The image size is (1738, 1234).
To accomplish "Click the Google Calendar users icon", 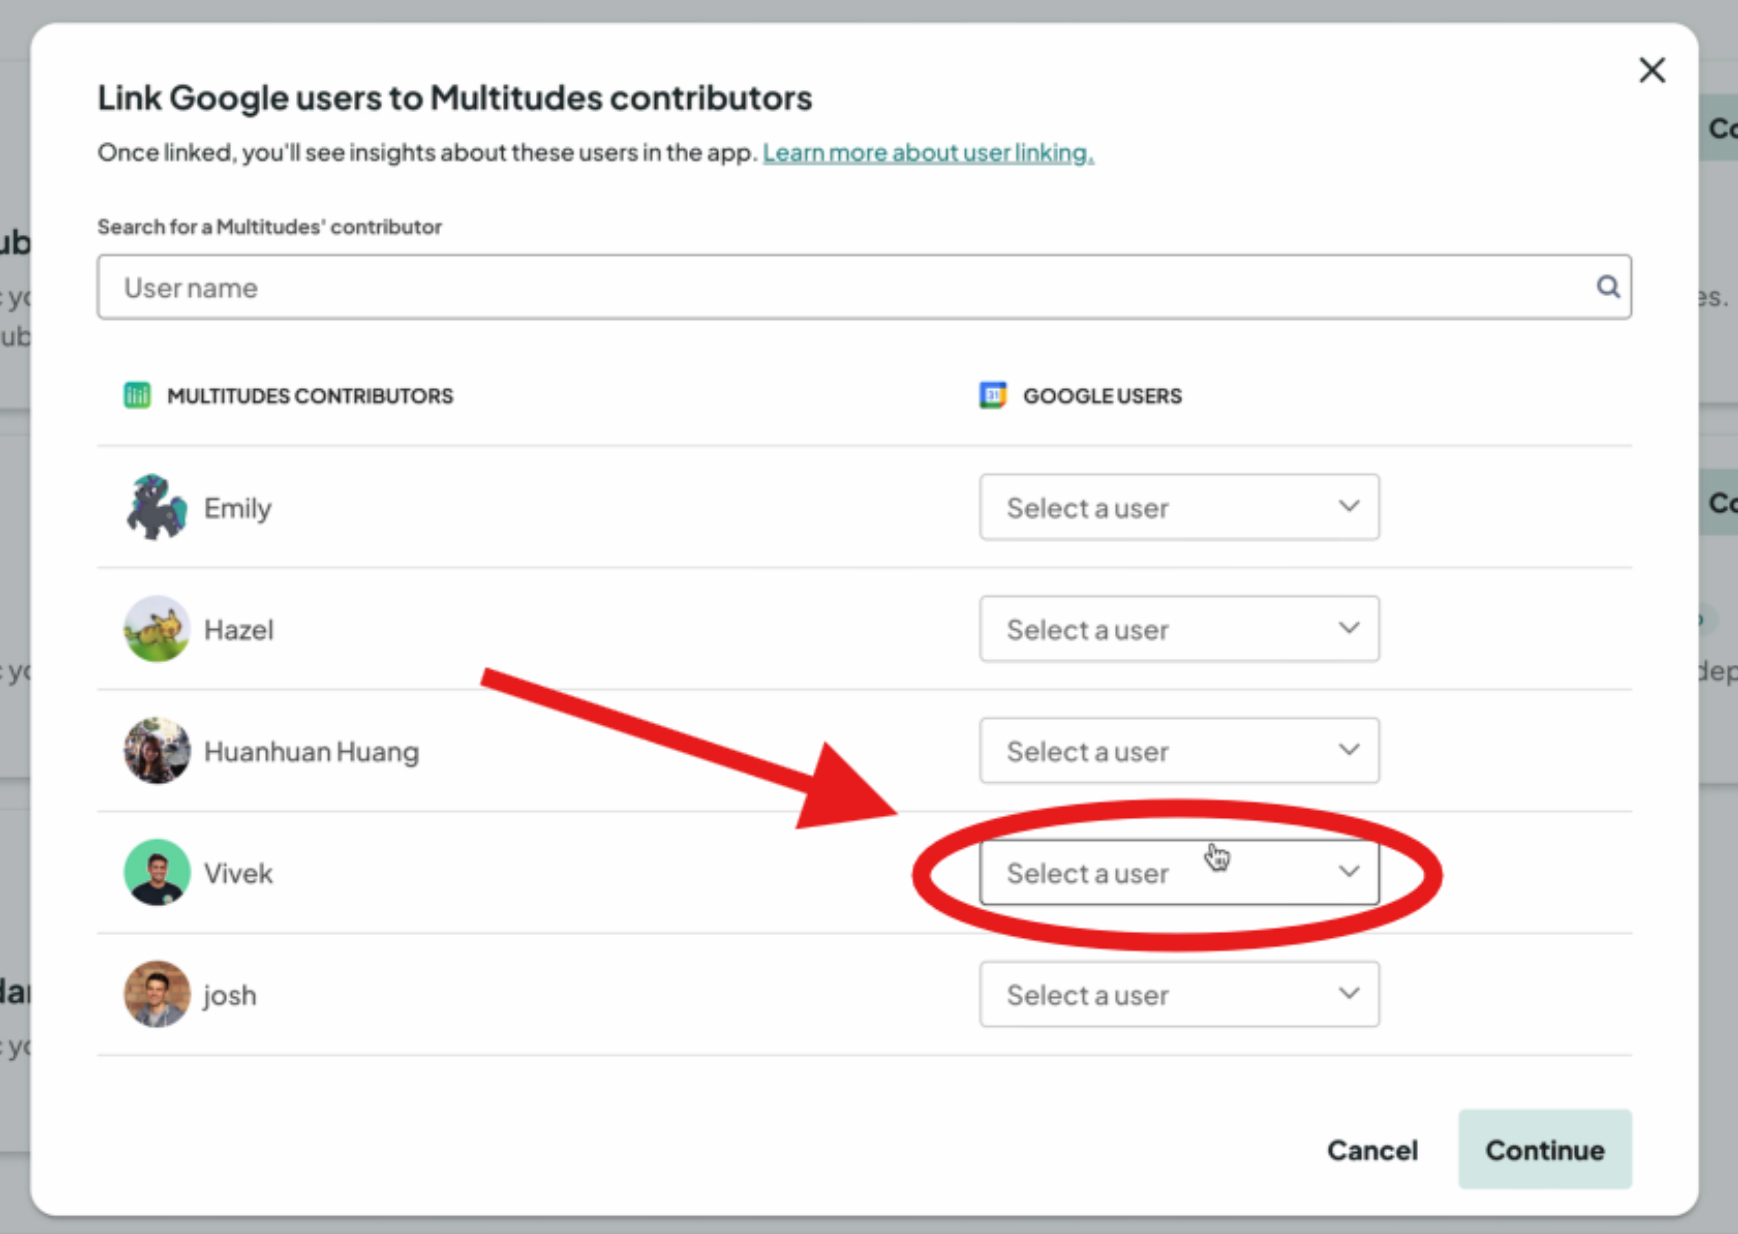I will 992,395.
